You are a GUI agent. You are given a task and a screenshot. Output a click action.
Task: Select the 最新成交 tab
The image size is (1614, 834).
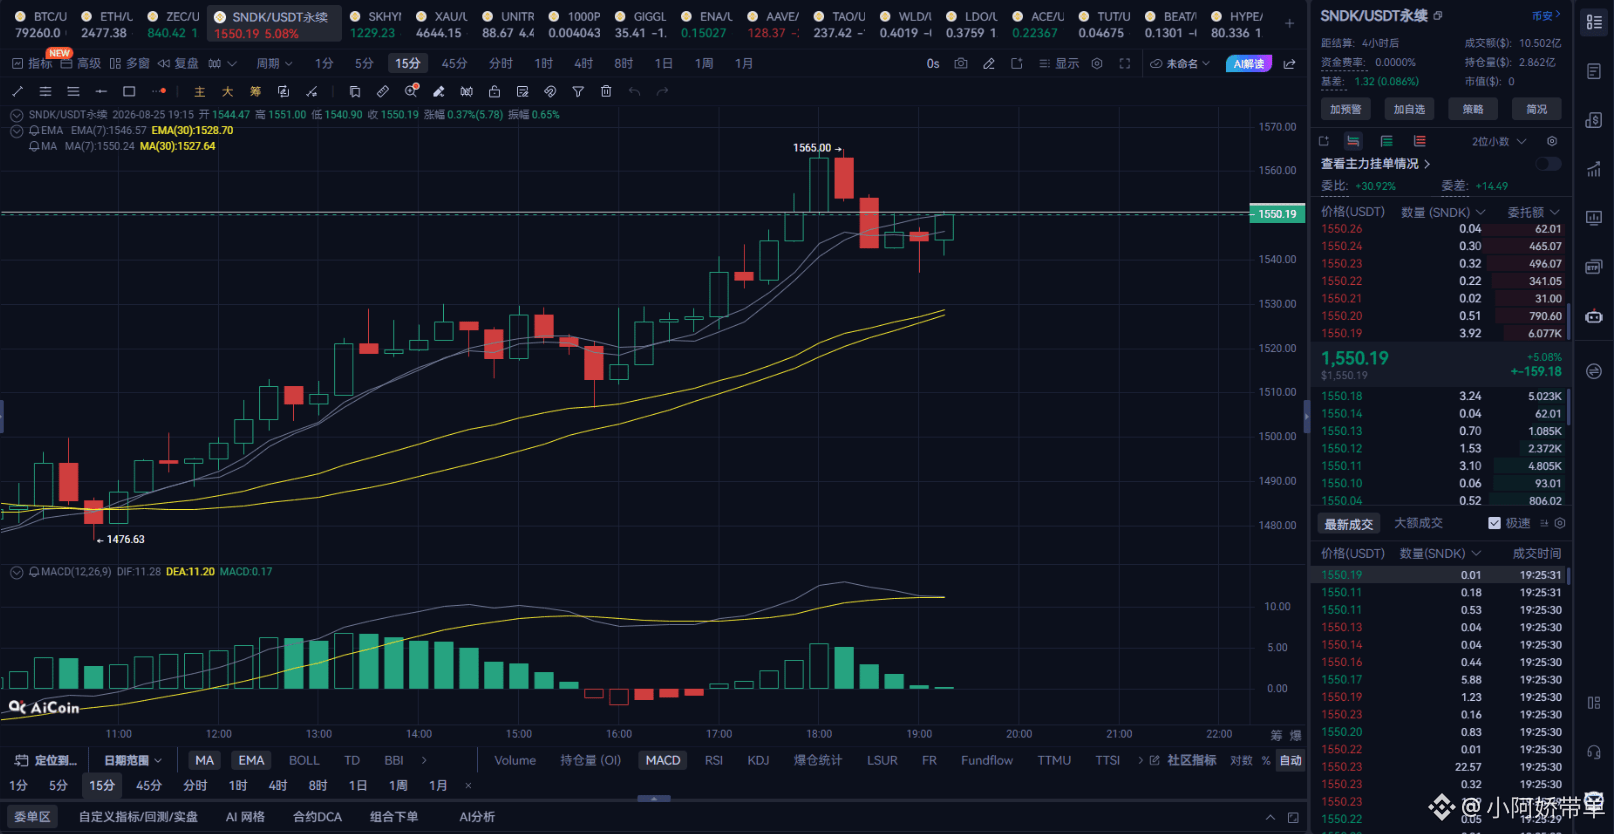pyautogui.click(x=1349, y=524)
